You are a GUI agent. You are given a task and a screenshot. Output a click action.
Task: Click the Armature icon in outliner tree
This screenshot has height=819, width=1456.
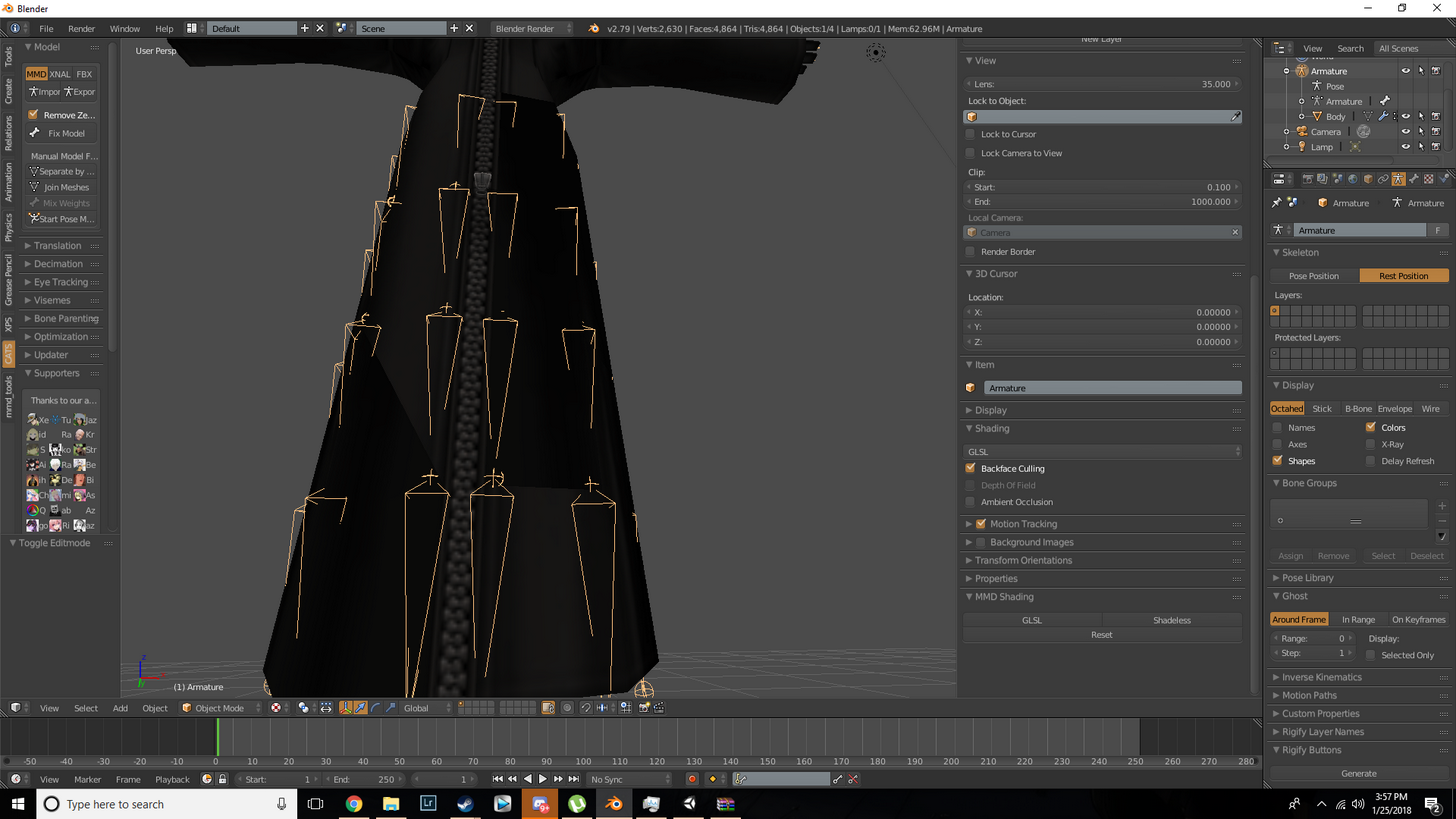coord(1301,71)
